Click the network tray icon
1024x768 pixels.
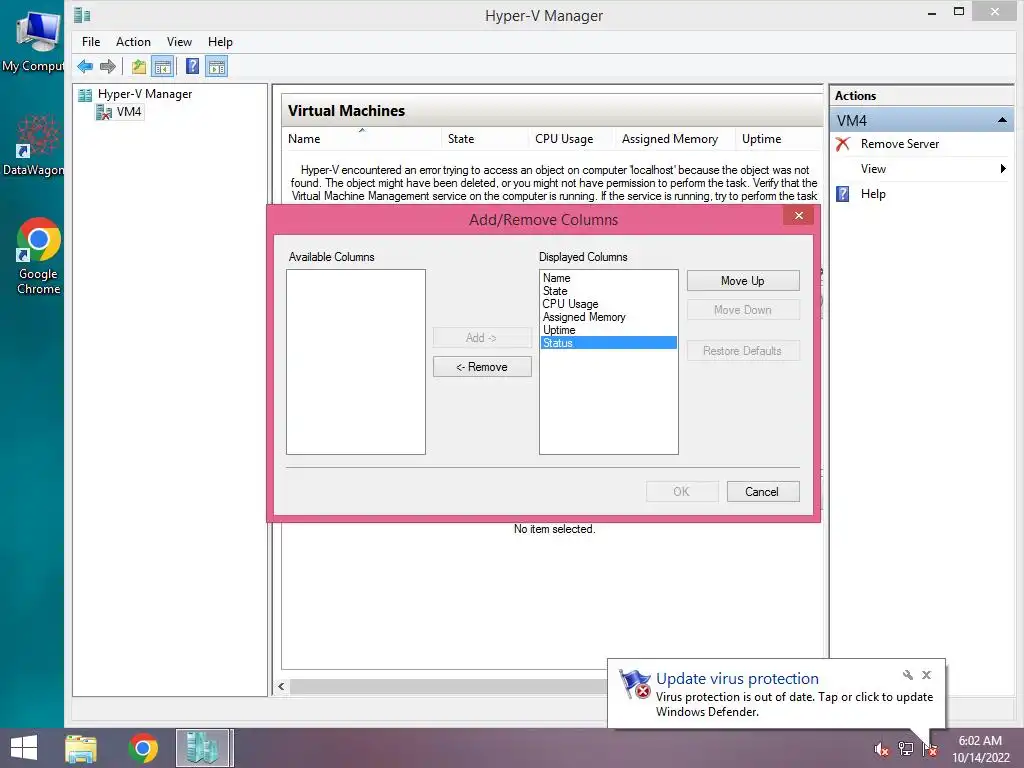906,749
